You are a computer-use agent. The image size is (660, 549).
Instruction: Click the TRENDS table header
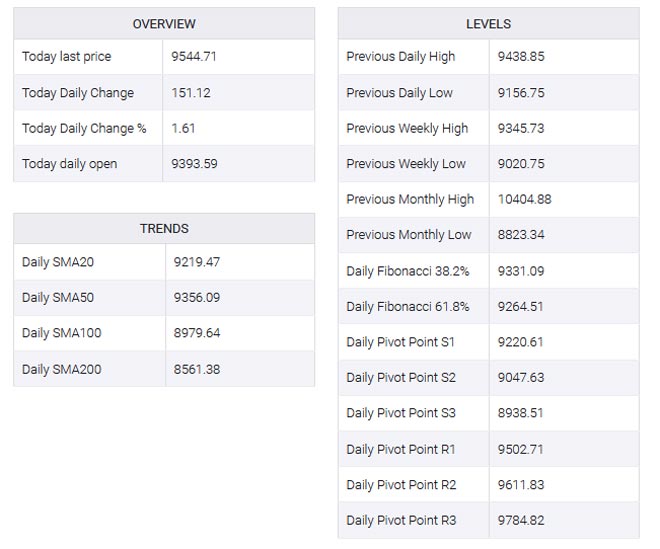pyautogui.click(x=164, y=229)
